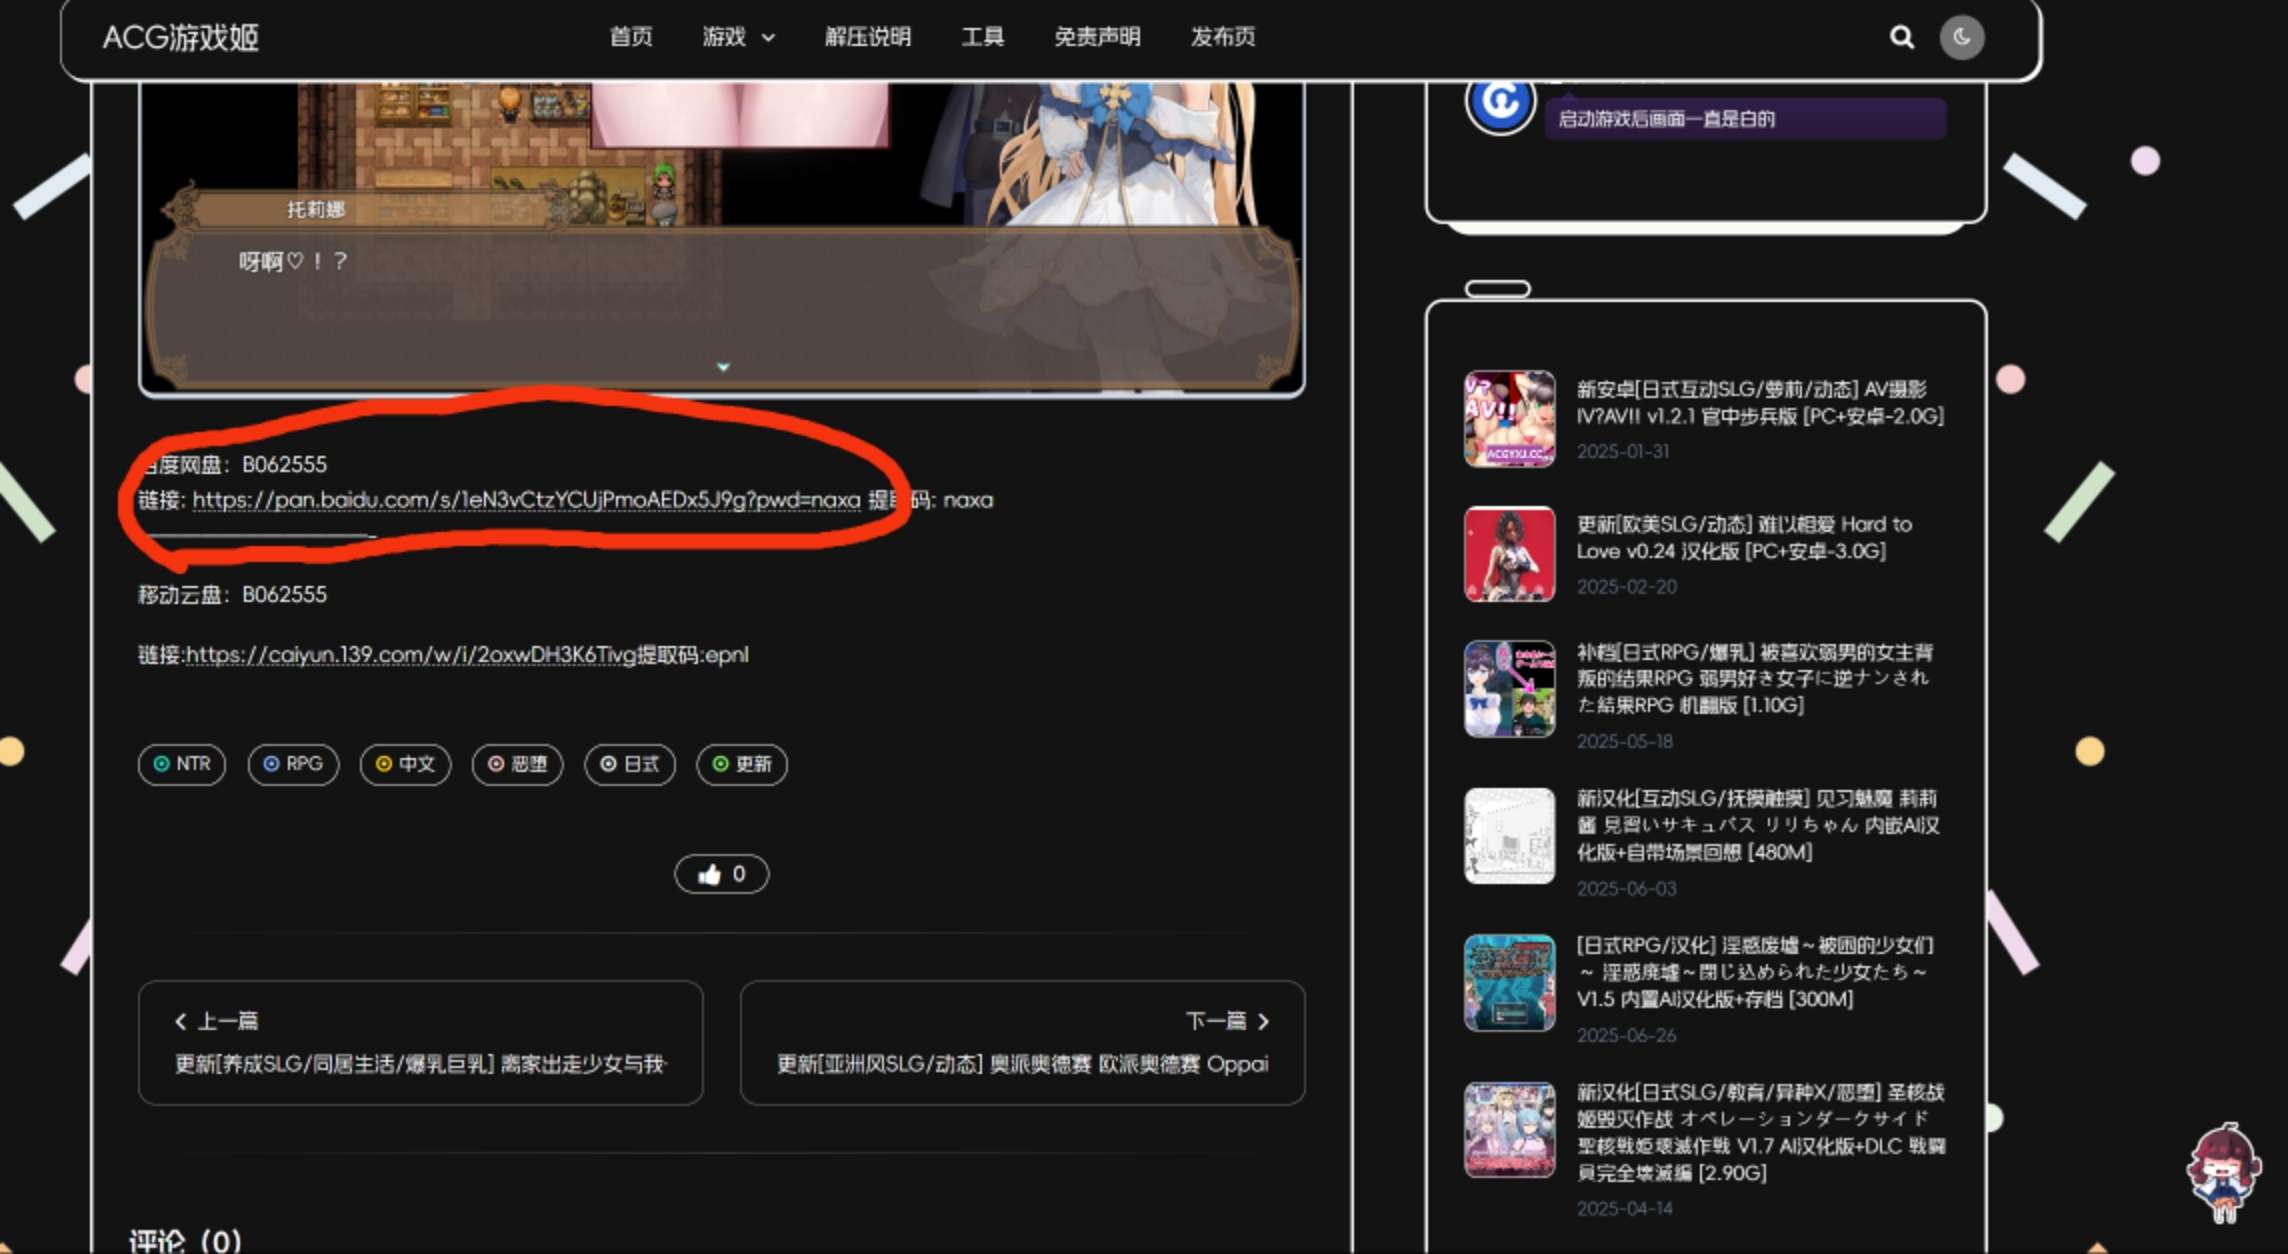Toggle dark mode moon button
Image resolution: width=2288 pixels, height=1254 pixels.
pyautogui.click(x=1961, y=37)
